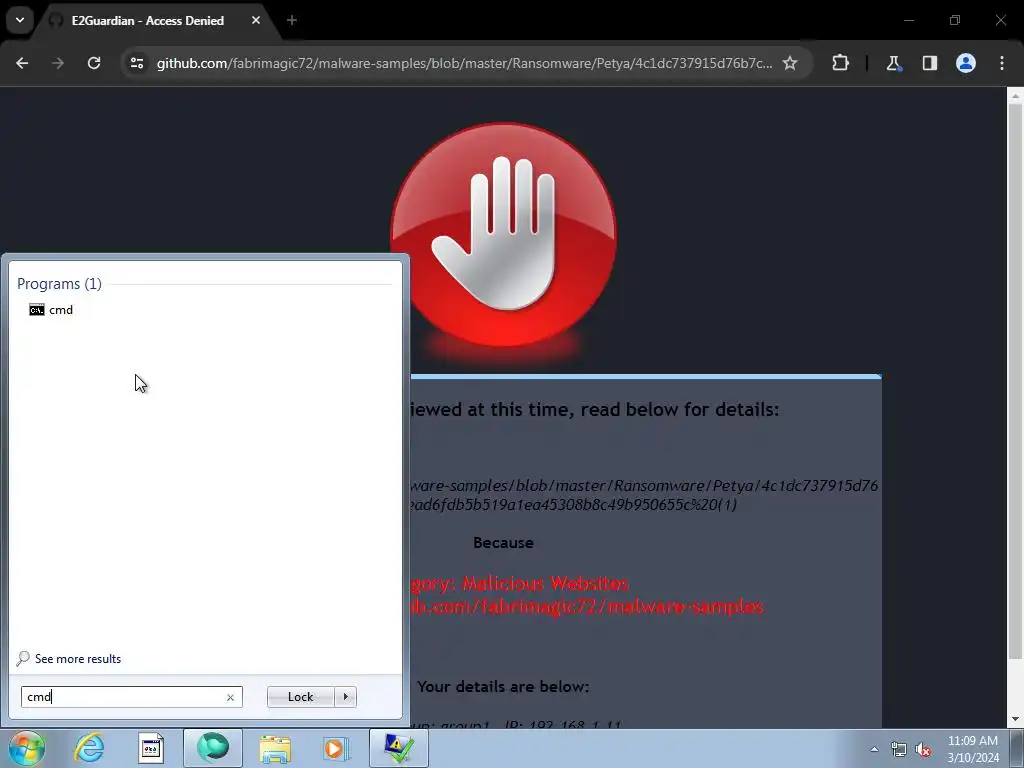Open site information icon in address bar

137,63
